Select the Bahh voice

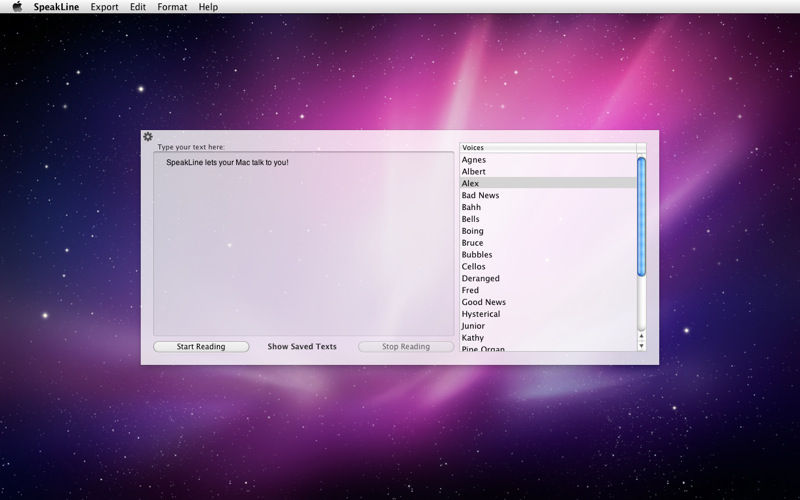point(548,207)
